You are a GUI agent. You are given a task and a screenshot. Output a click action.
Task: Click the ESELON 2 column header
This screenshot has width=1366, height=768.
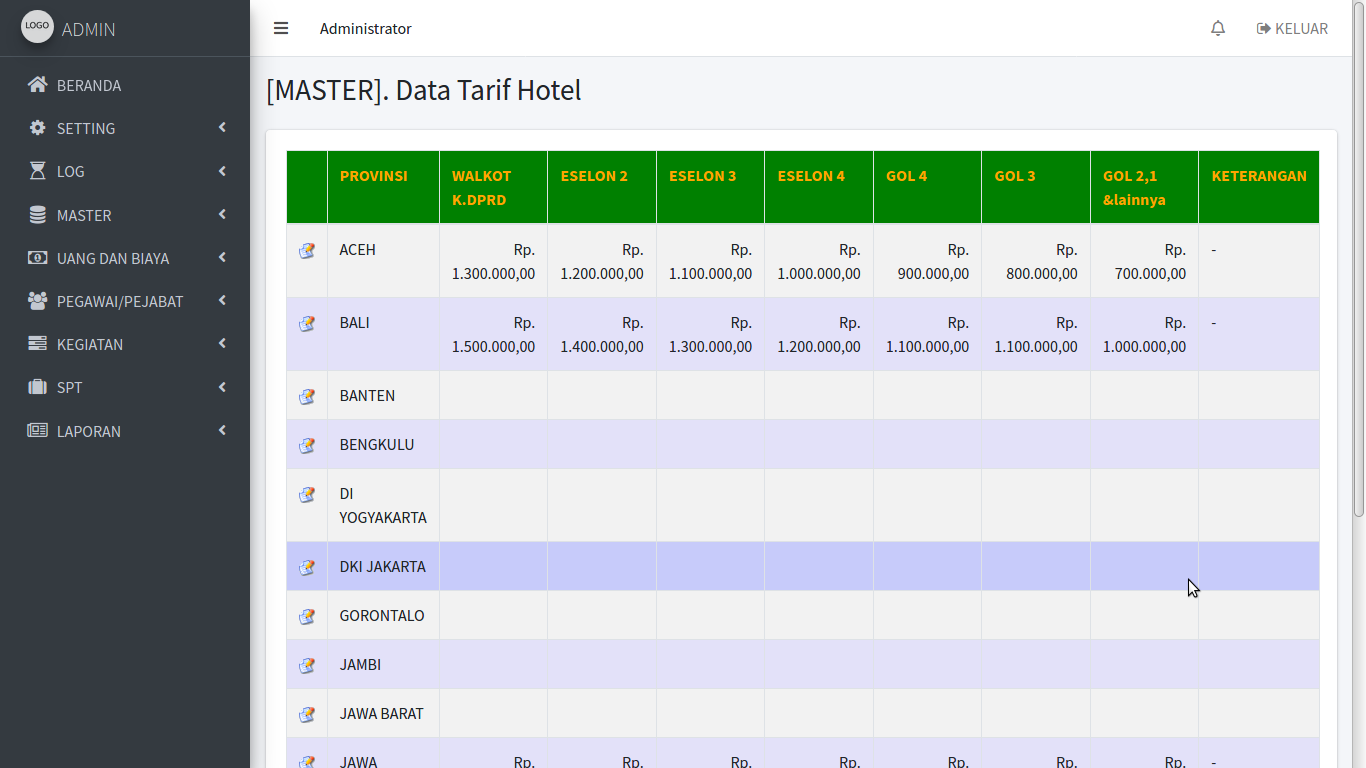pyautogui.click(x=602, y=187)
